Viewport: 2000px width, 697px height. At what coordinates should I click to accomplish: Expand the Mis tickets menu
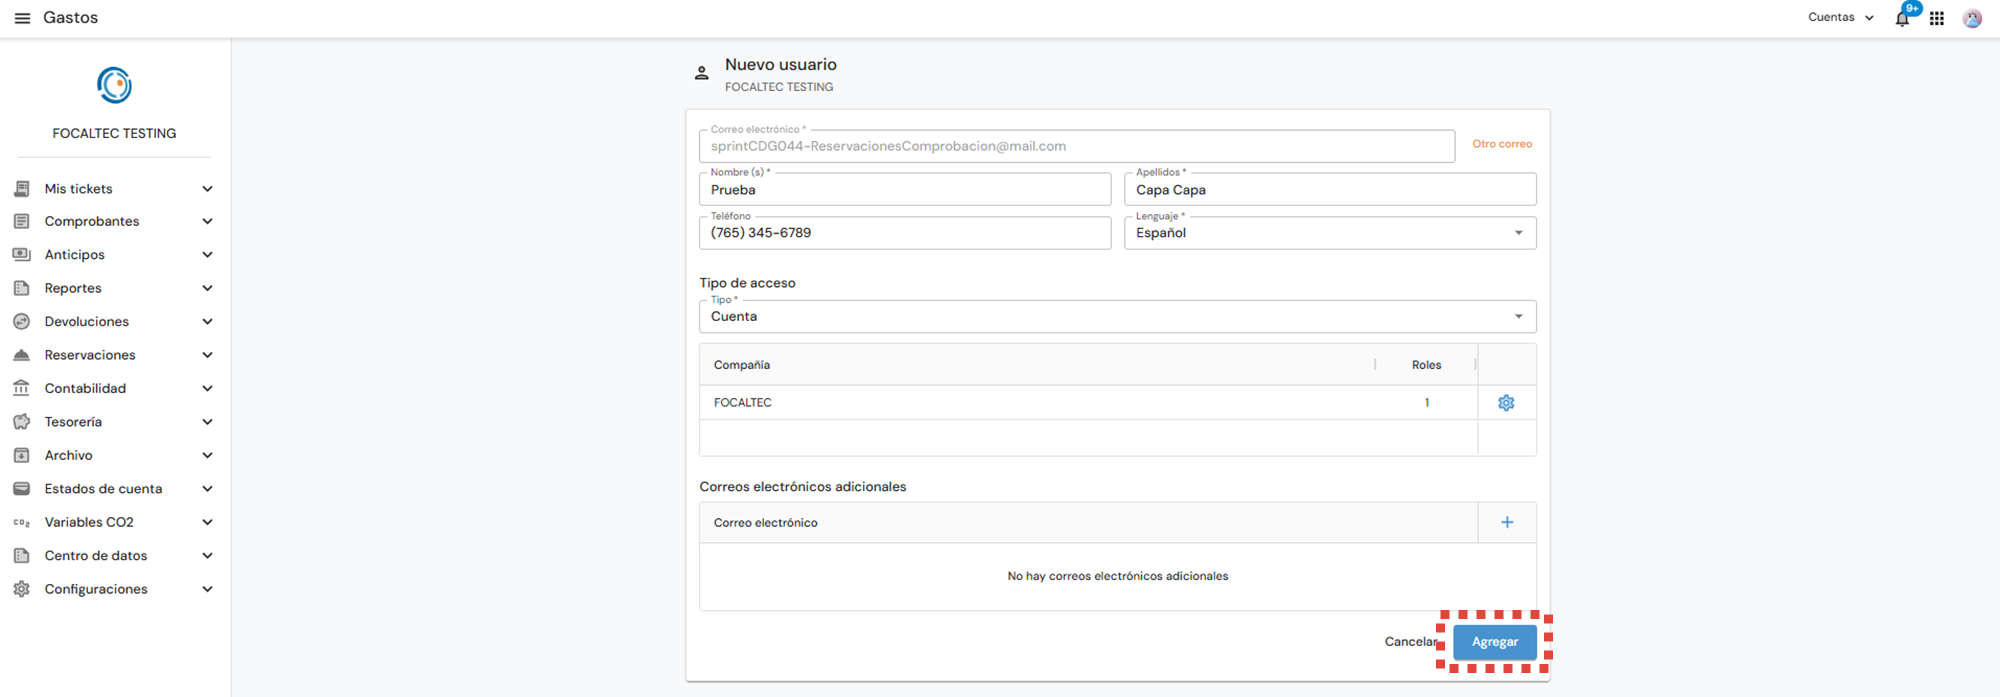[x=114, y=189]
